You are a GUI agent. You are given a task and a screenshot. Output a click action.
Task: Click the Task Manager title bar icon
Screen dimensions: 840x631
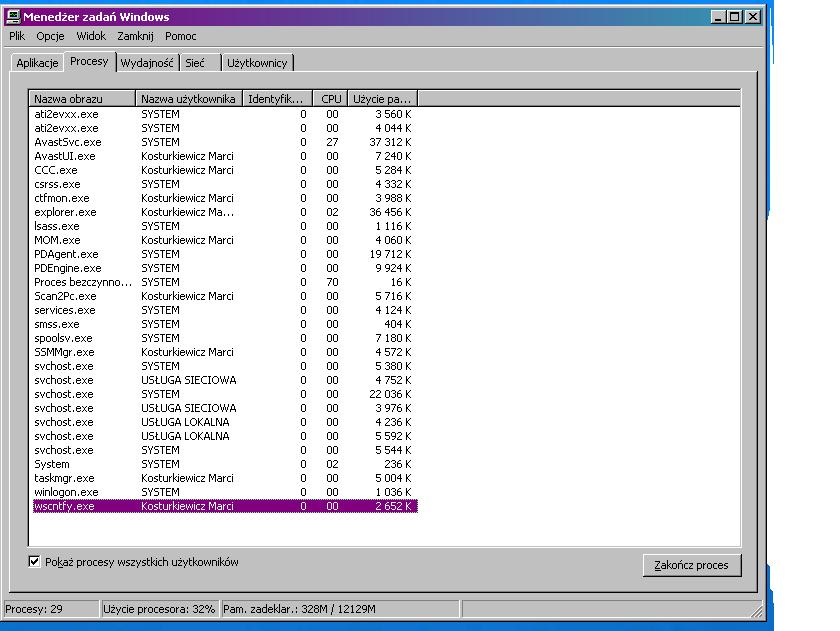12,17
